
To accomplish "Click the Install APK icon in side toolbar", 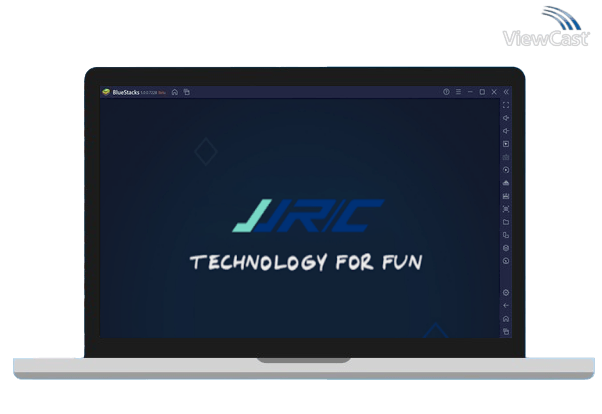I will coord(506,183).
